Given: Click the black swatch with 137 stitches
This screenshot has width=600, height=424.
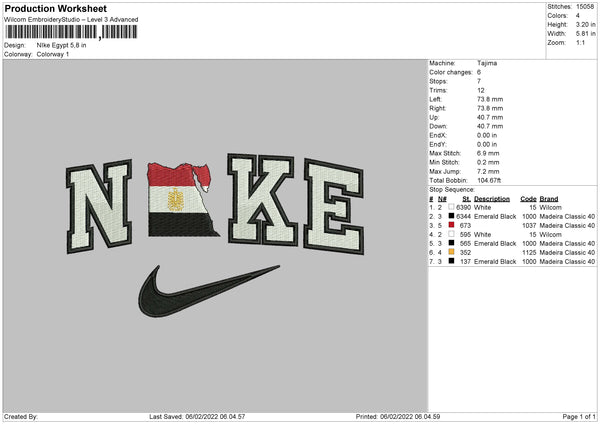Looking at the screenshot, I should pos(451,261).
